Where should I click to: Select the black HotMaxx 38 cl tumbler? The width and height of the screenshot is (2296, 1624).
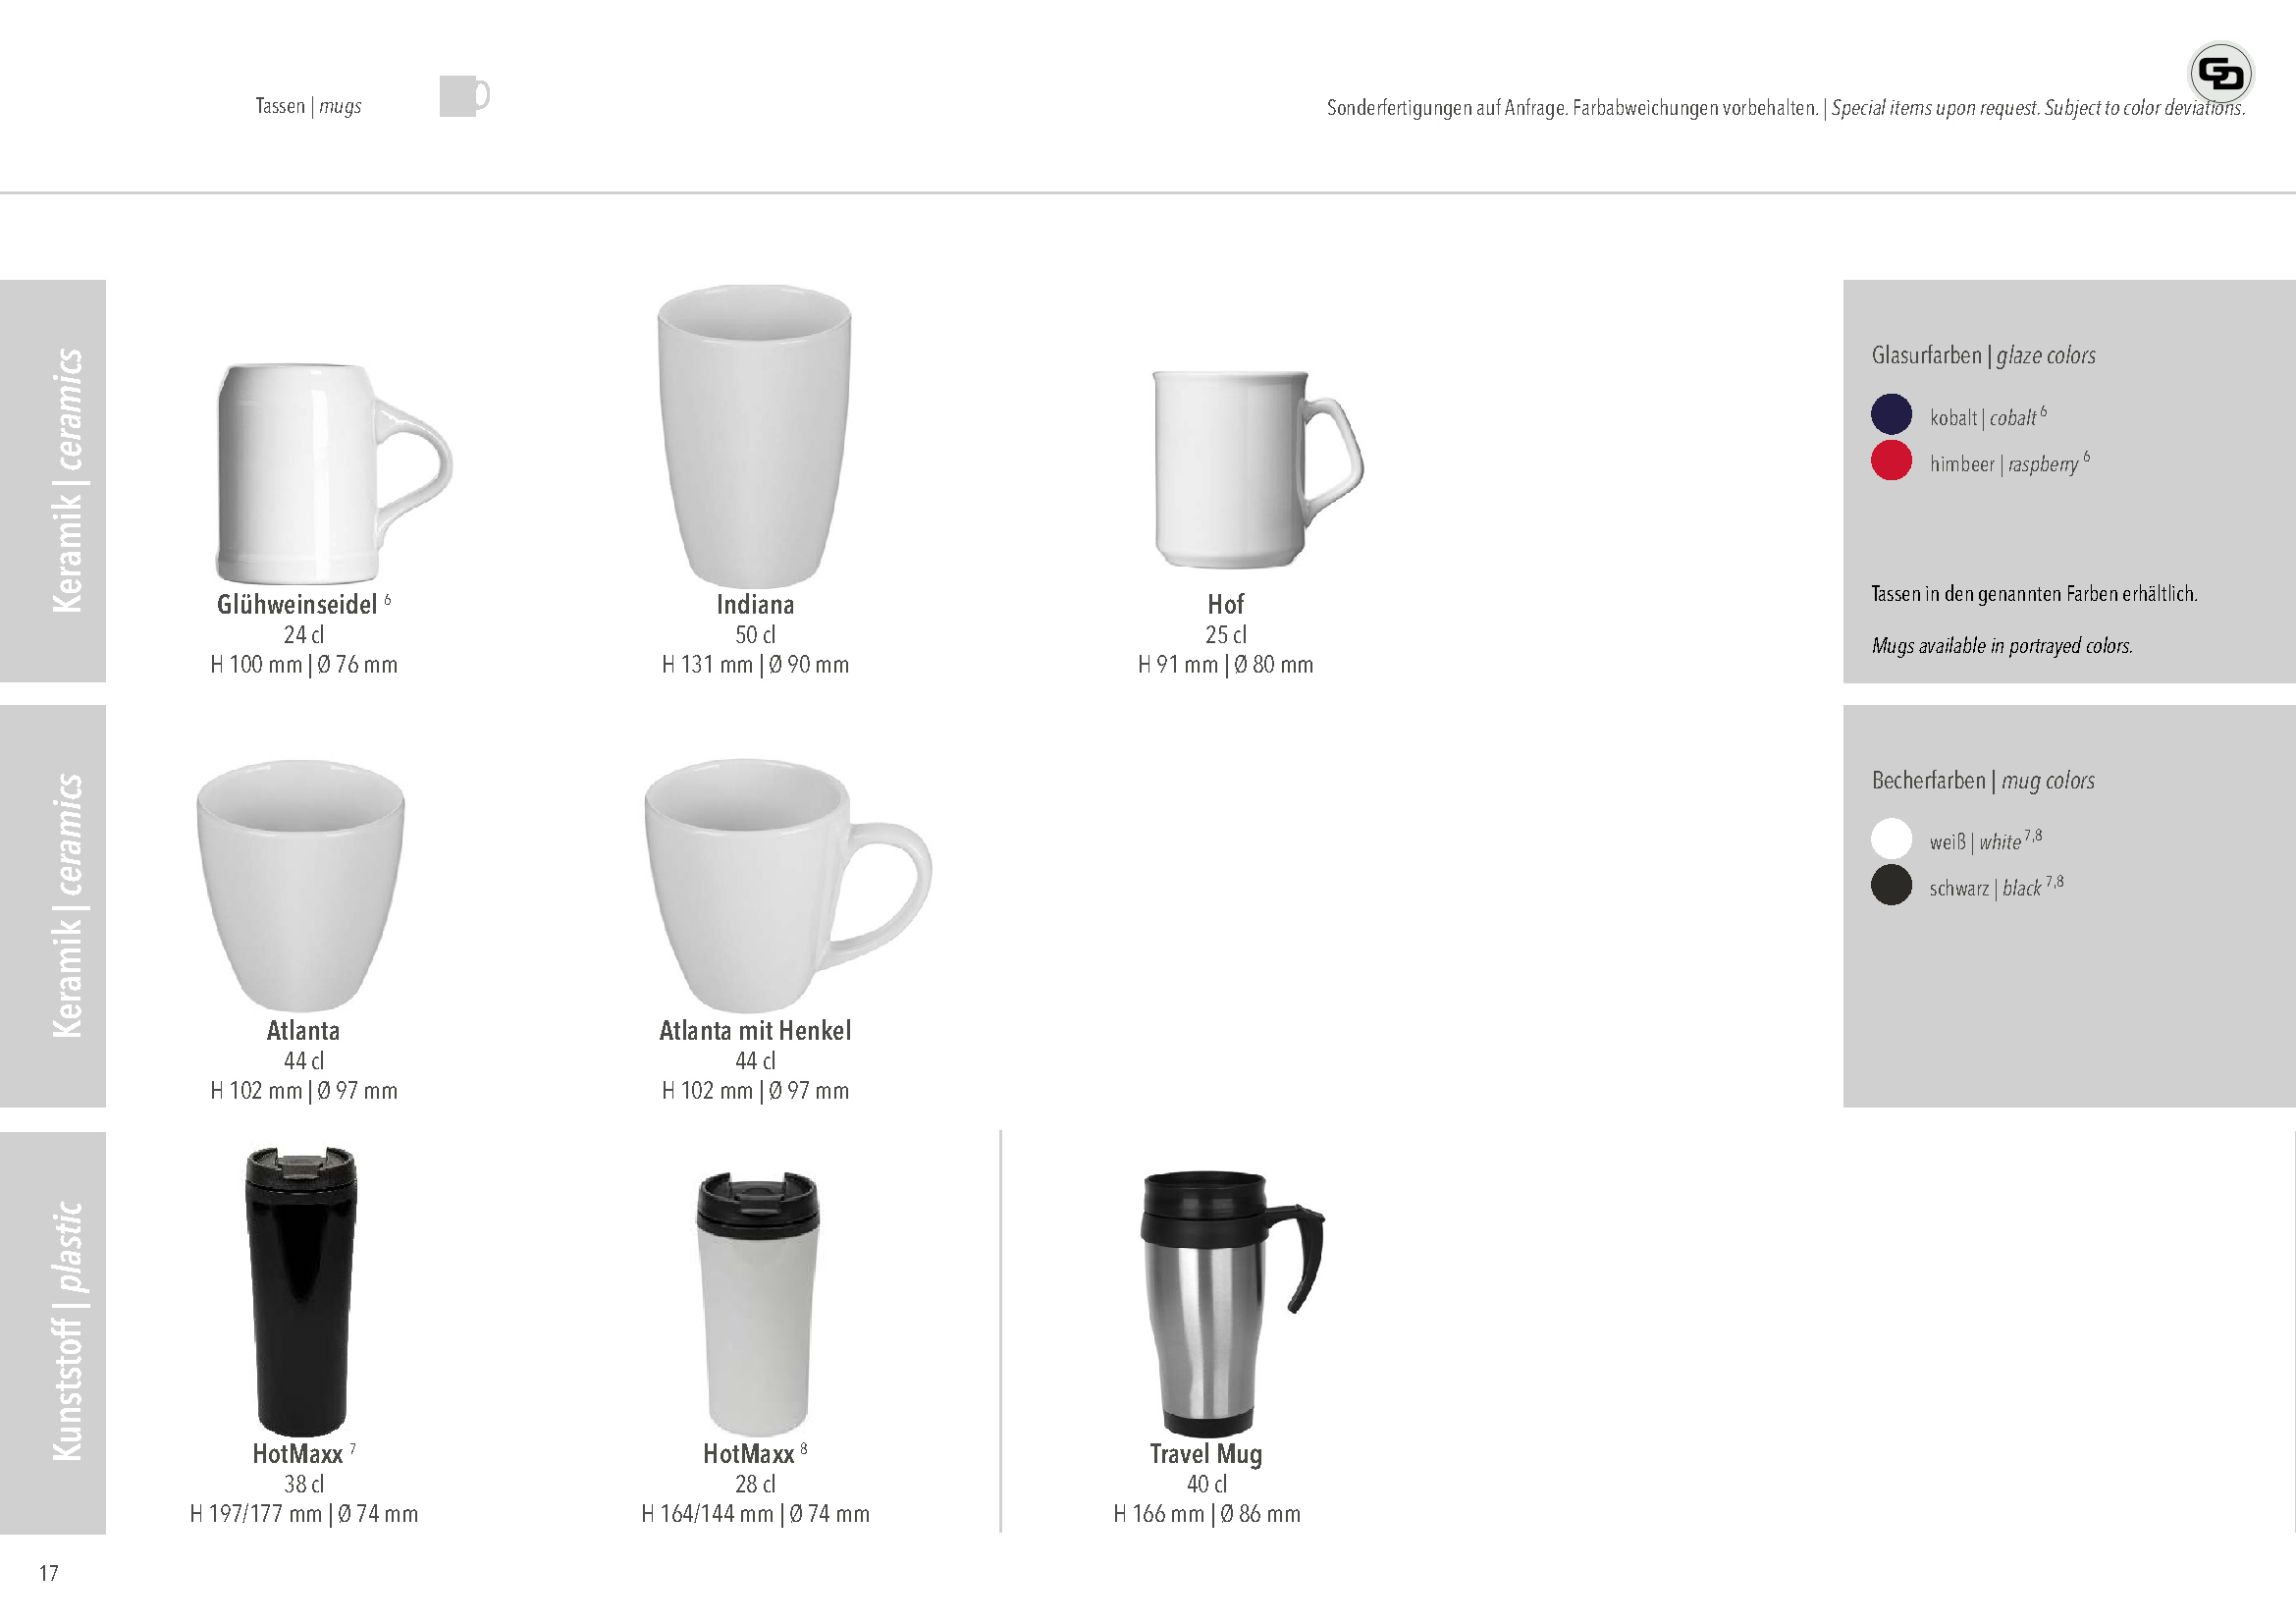tap(301, 1291)
